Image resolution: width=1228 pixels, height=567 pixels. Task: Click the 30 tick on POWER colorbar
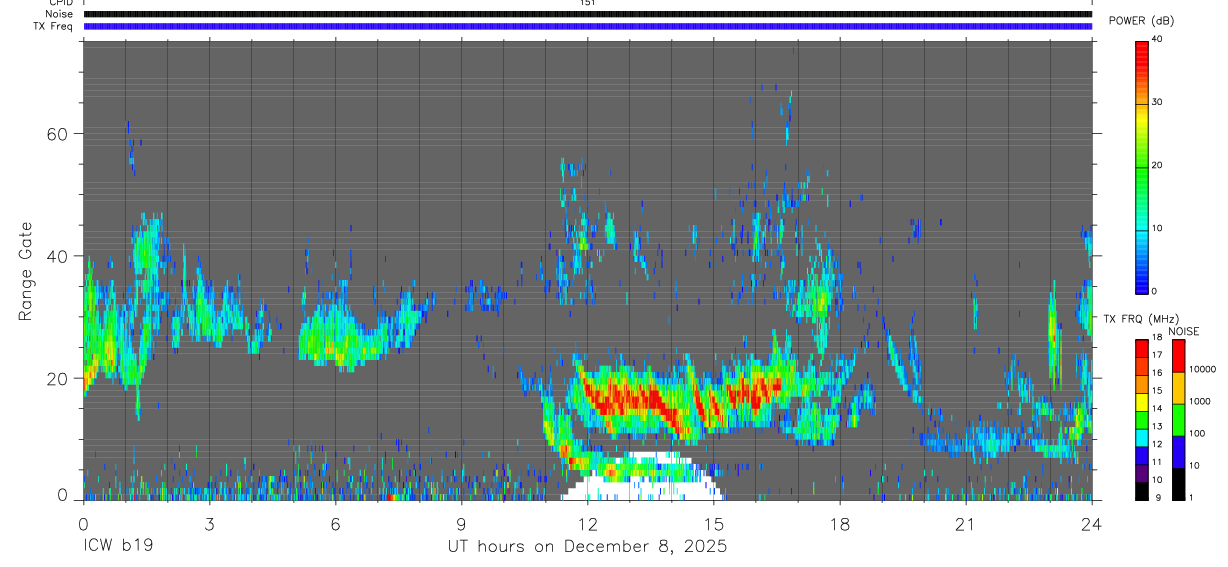point(1158,102)
